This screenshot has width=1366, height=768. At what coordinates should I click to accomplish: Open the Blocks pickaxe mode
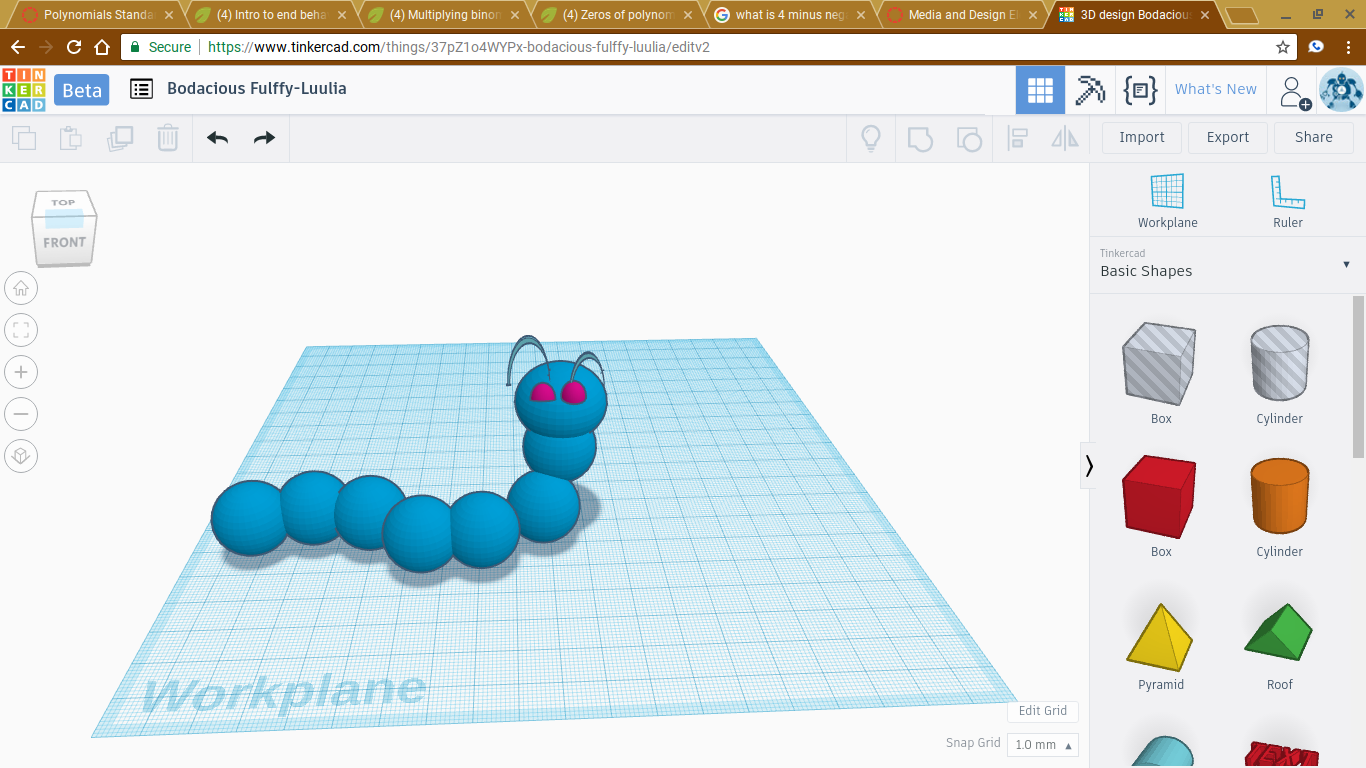[x=1090, y=90]
